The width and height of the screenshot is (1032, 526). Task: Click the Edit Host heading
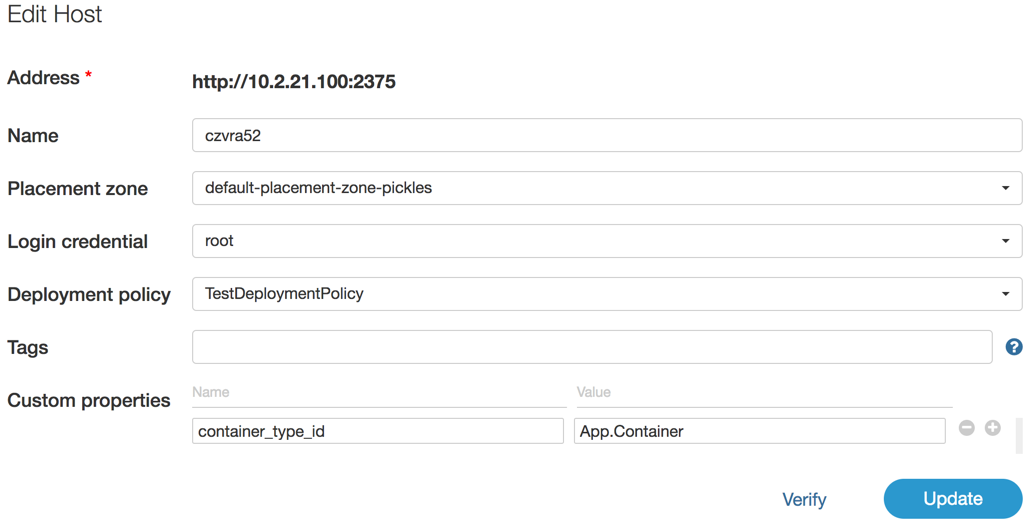tap(55, 15)
